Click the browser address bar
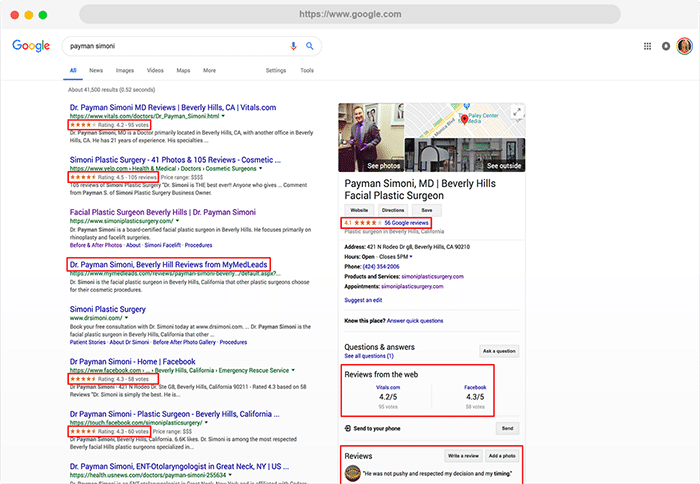 pyautogui.click(x=350, y=14)
